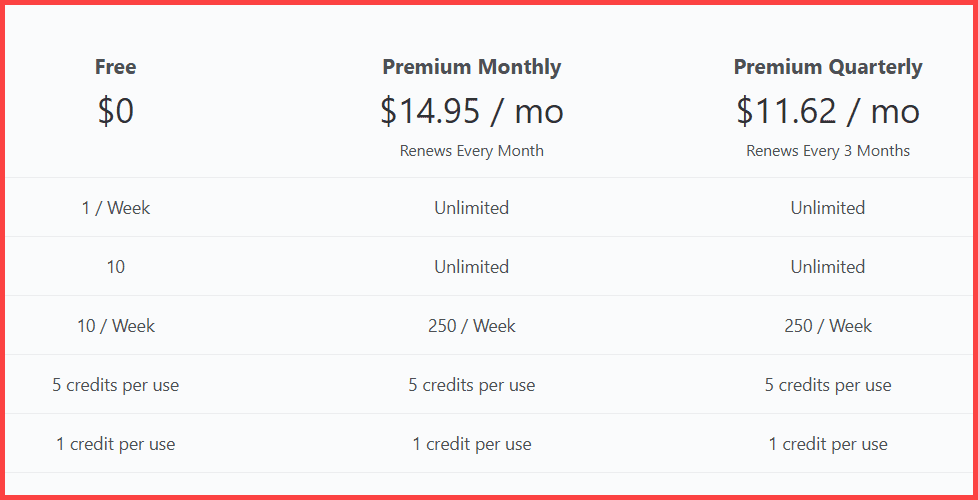Click the Free plan's 10 cell
978x500 pixels.
(x=116, y=267)
